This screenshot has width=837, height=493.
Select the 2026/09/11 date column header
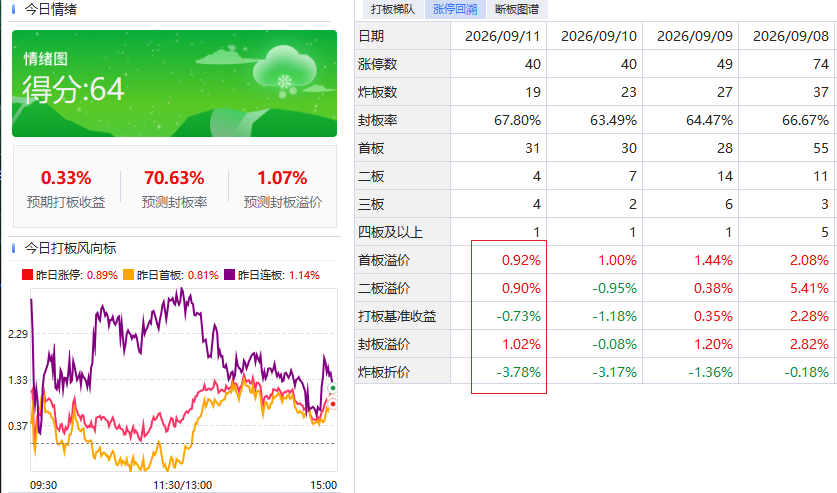pyautogui.click(x=502, y=36)
